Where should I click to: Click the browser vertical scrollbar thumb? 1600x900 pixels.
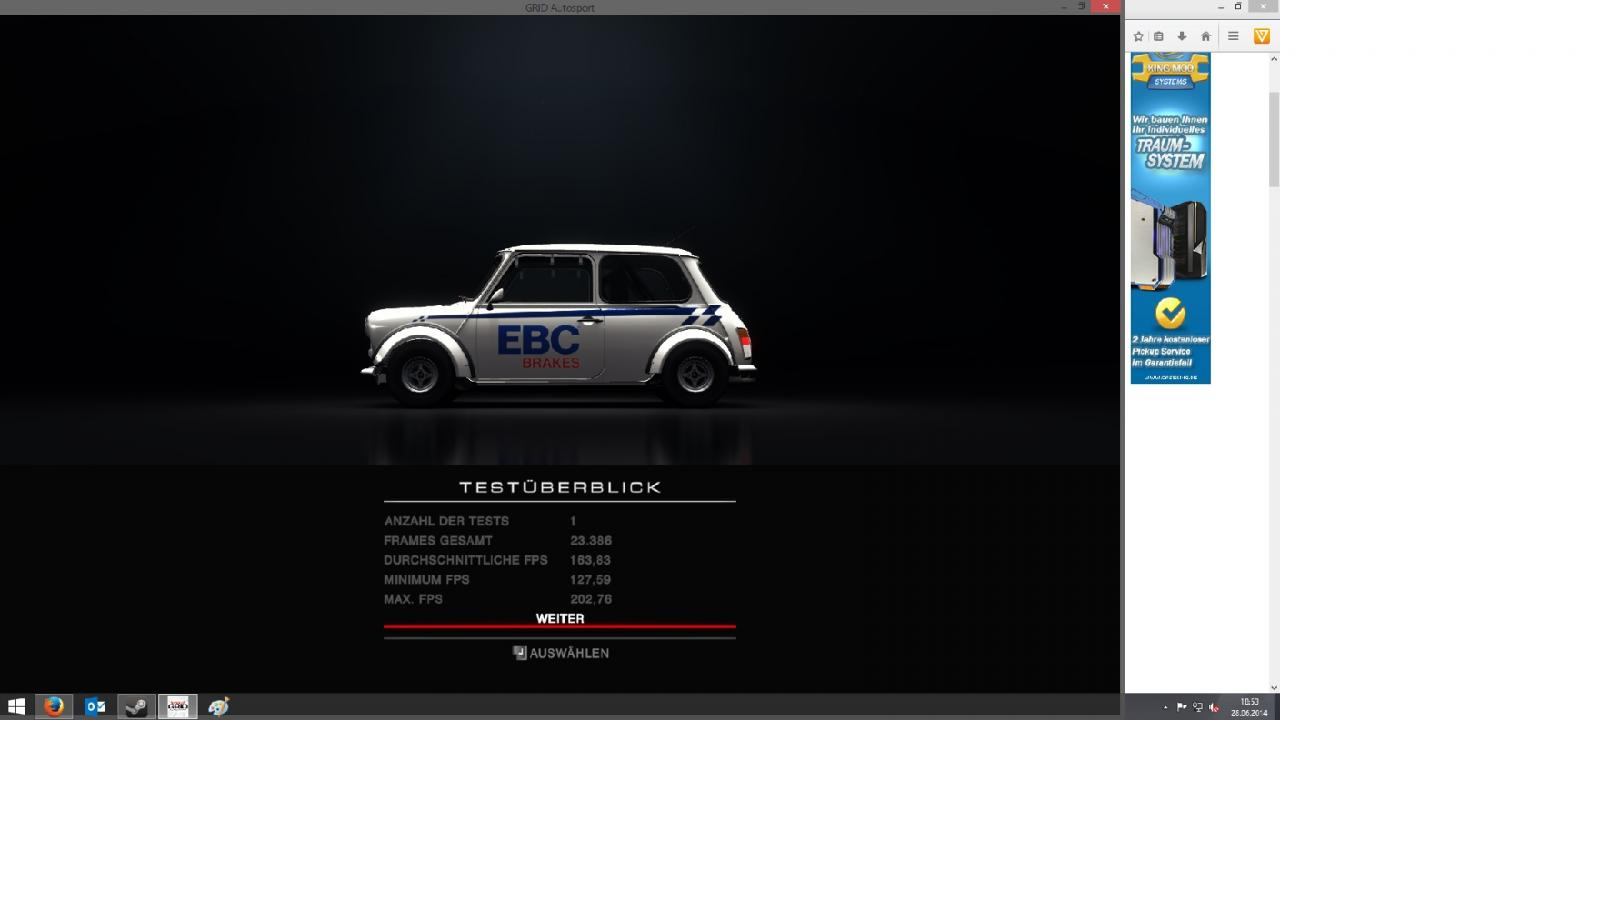pyautogui.click(x=1274, y=140)
